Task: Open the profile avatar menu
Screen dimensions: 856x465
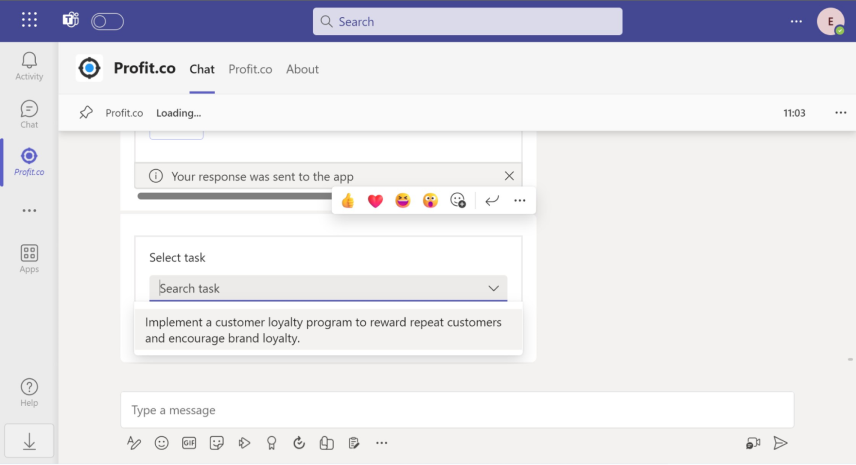Action: coord(830,21)
